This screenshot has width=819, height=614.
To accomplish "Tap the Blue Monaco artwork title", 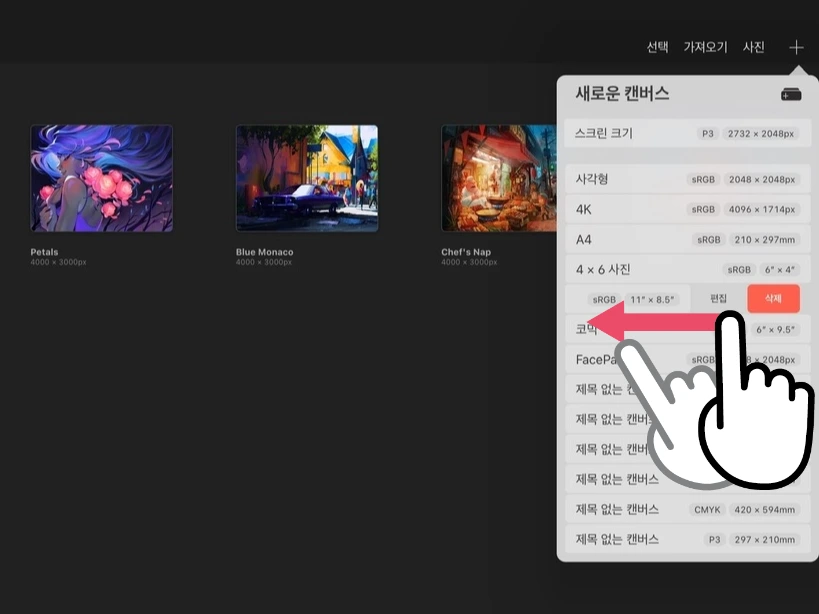I will [x=264, y=252].
